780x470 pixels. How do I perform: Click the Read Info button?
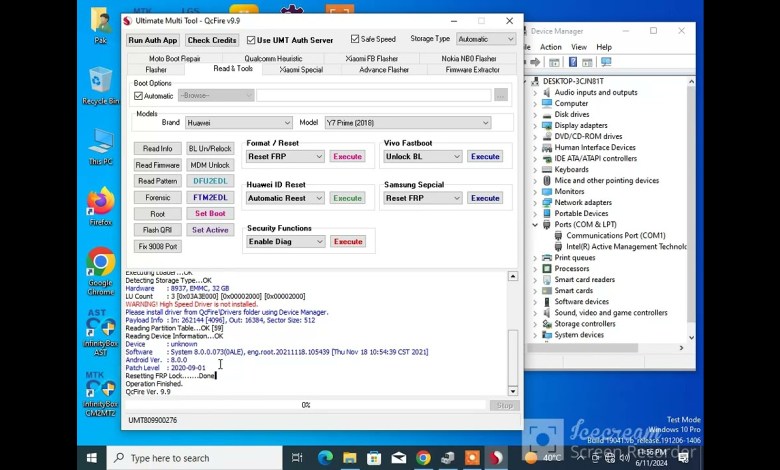coord(158,149)
